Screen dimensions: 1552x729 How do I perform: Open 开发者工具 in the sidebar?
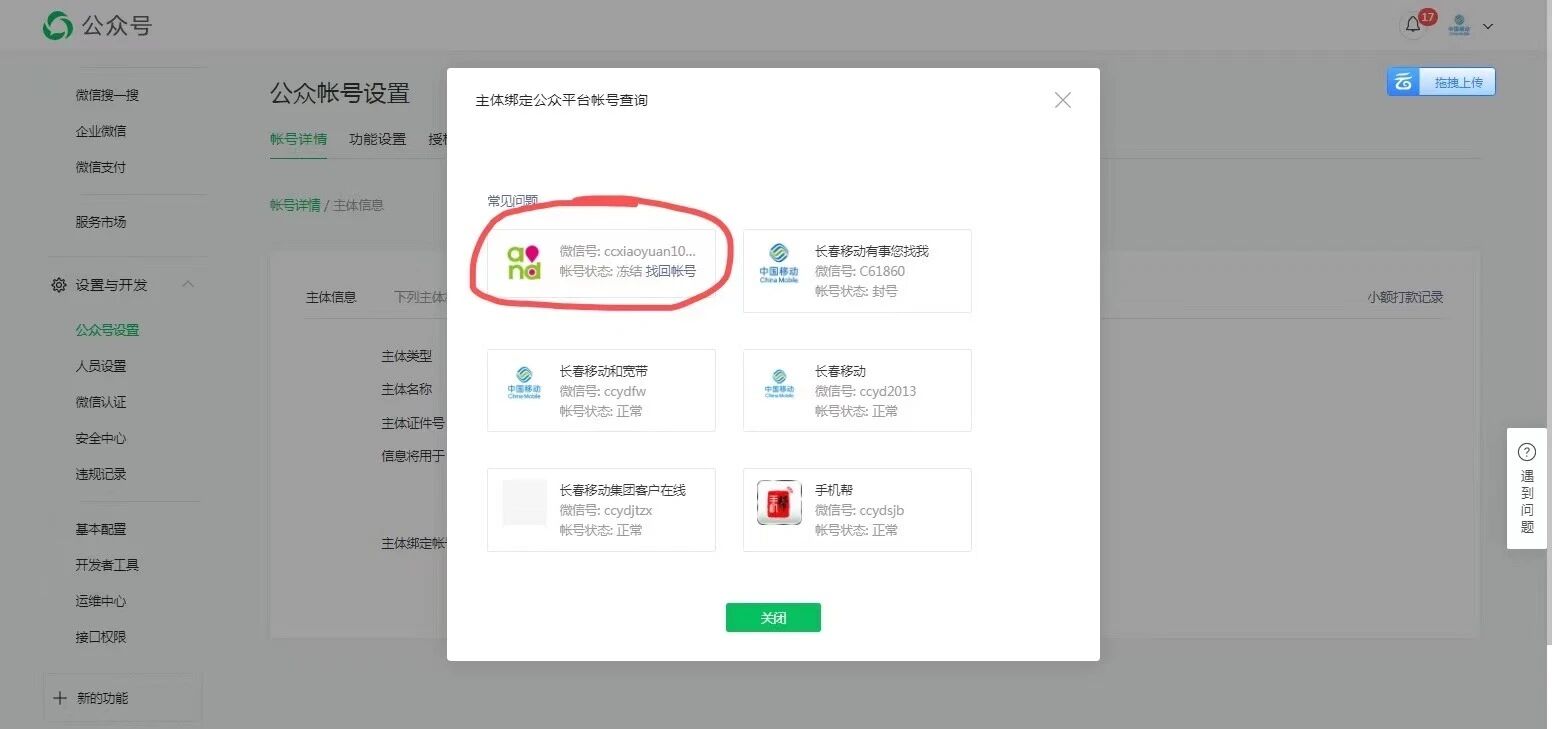point(107,565)
